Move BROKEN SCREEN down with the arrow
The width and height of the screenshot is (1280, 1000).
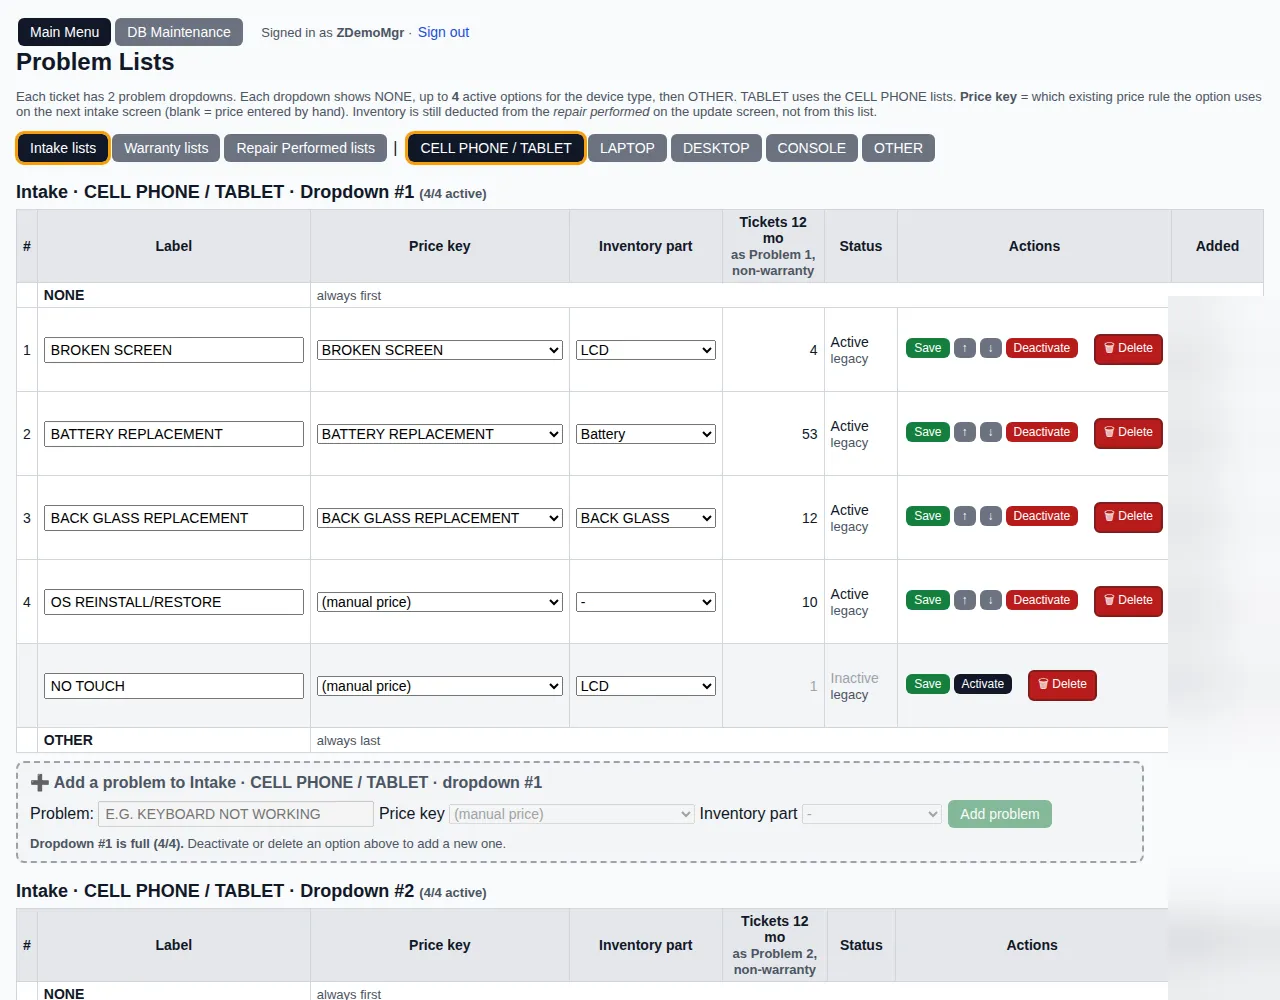click(990, 348)
